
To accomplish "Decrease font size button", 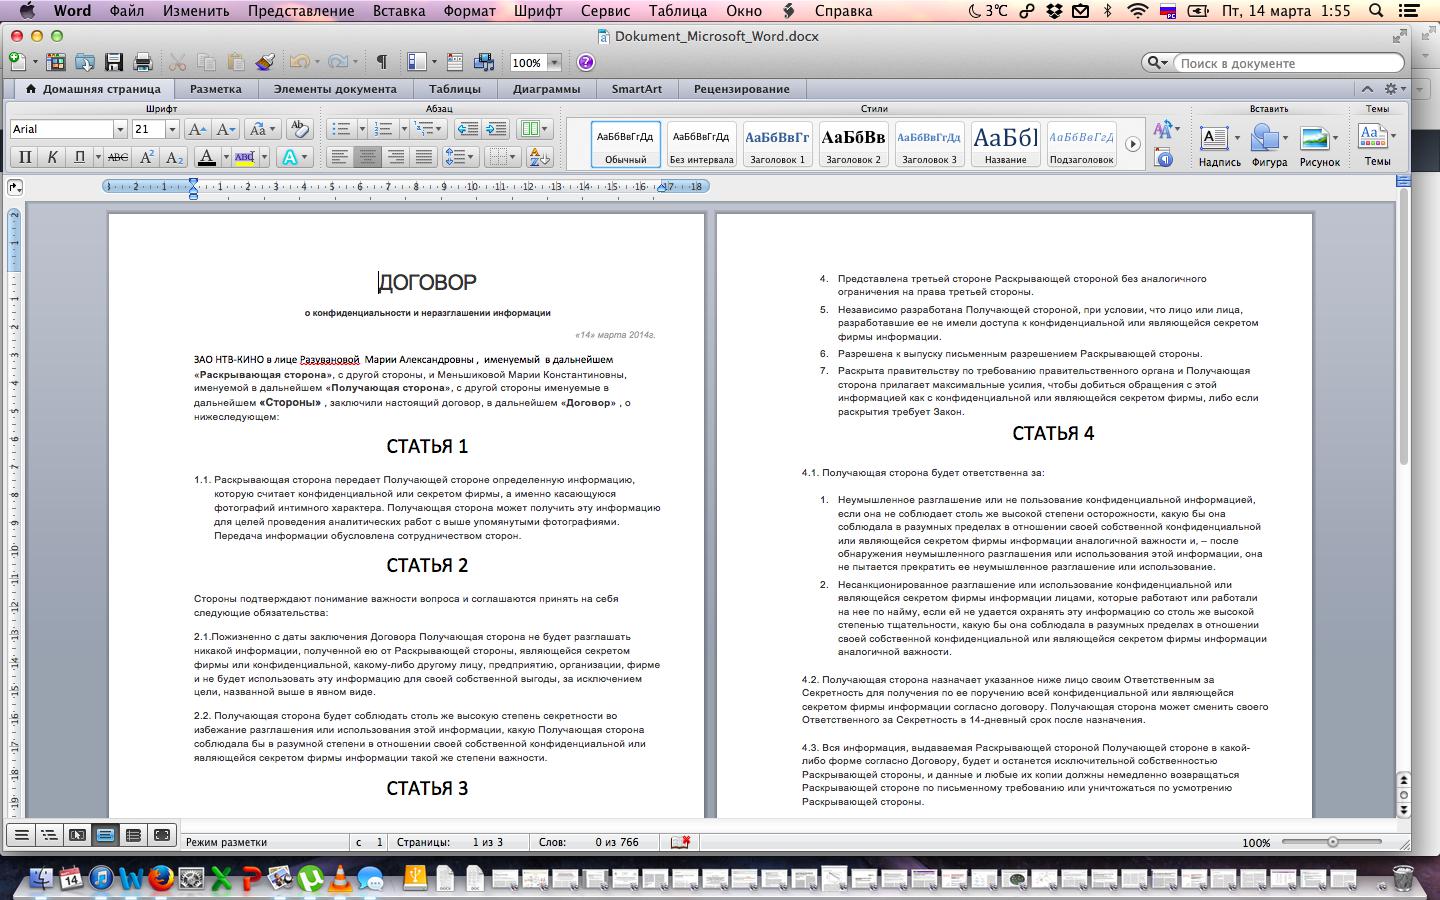I will (x=226, y=129).
